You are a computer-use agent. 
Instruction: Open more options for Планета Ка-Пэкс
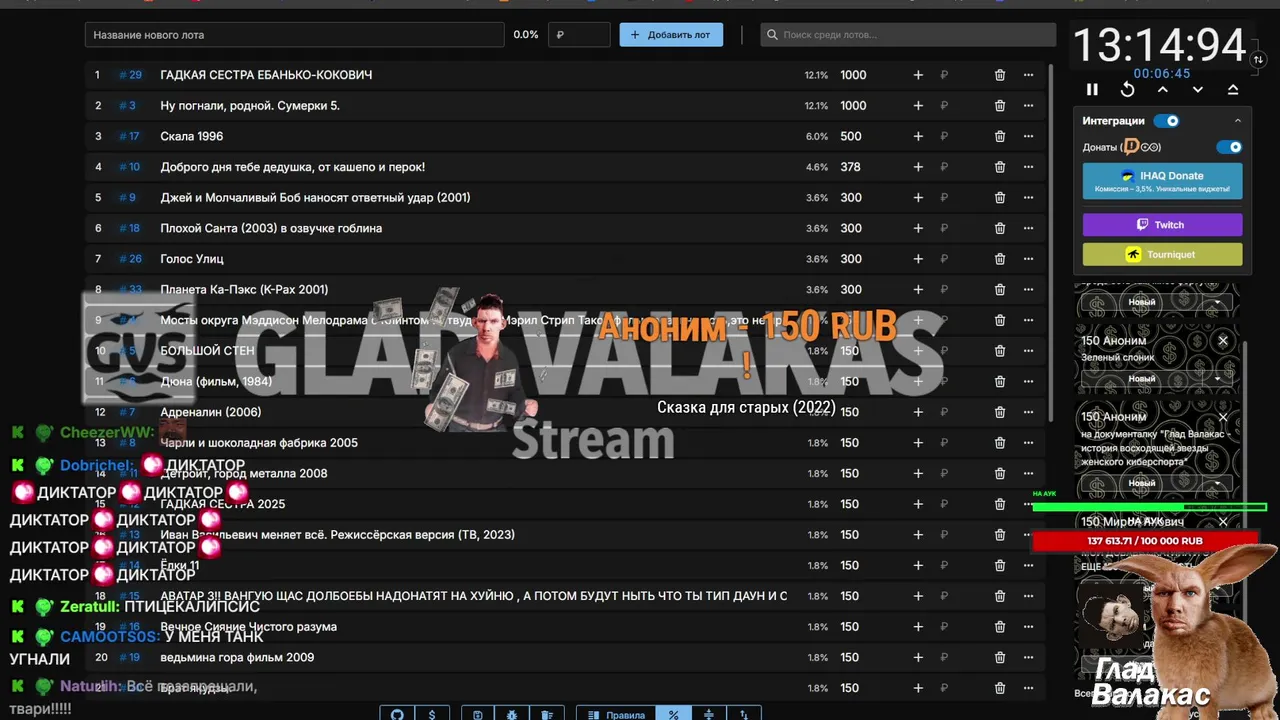coord(1028,290)
